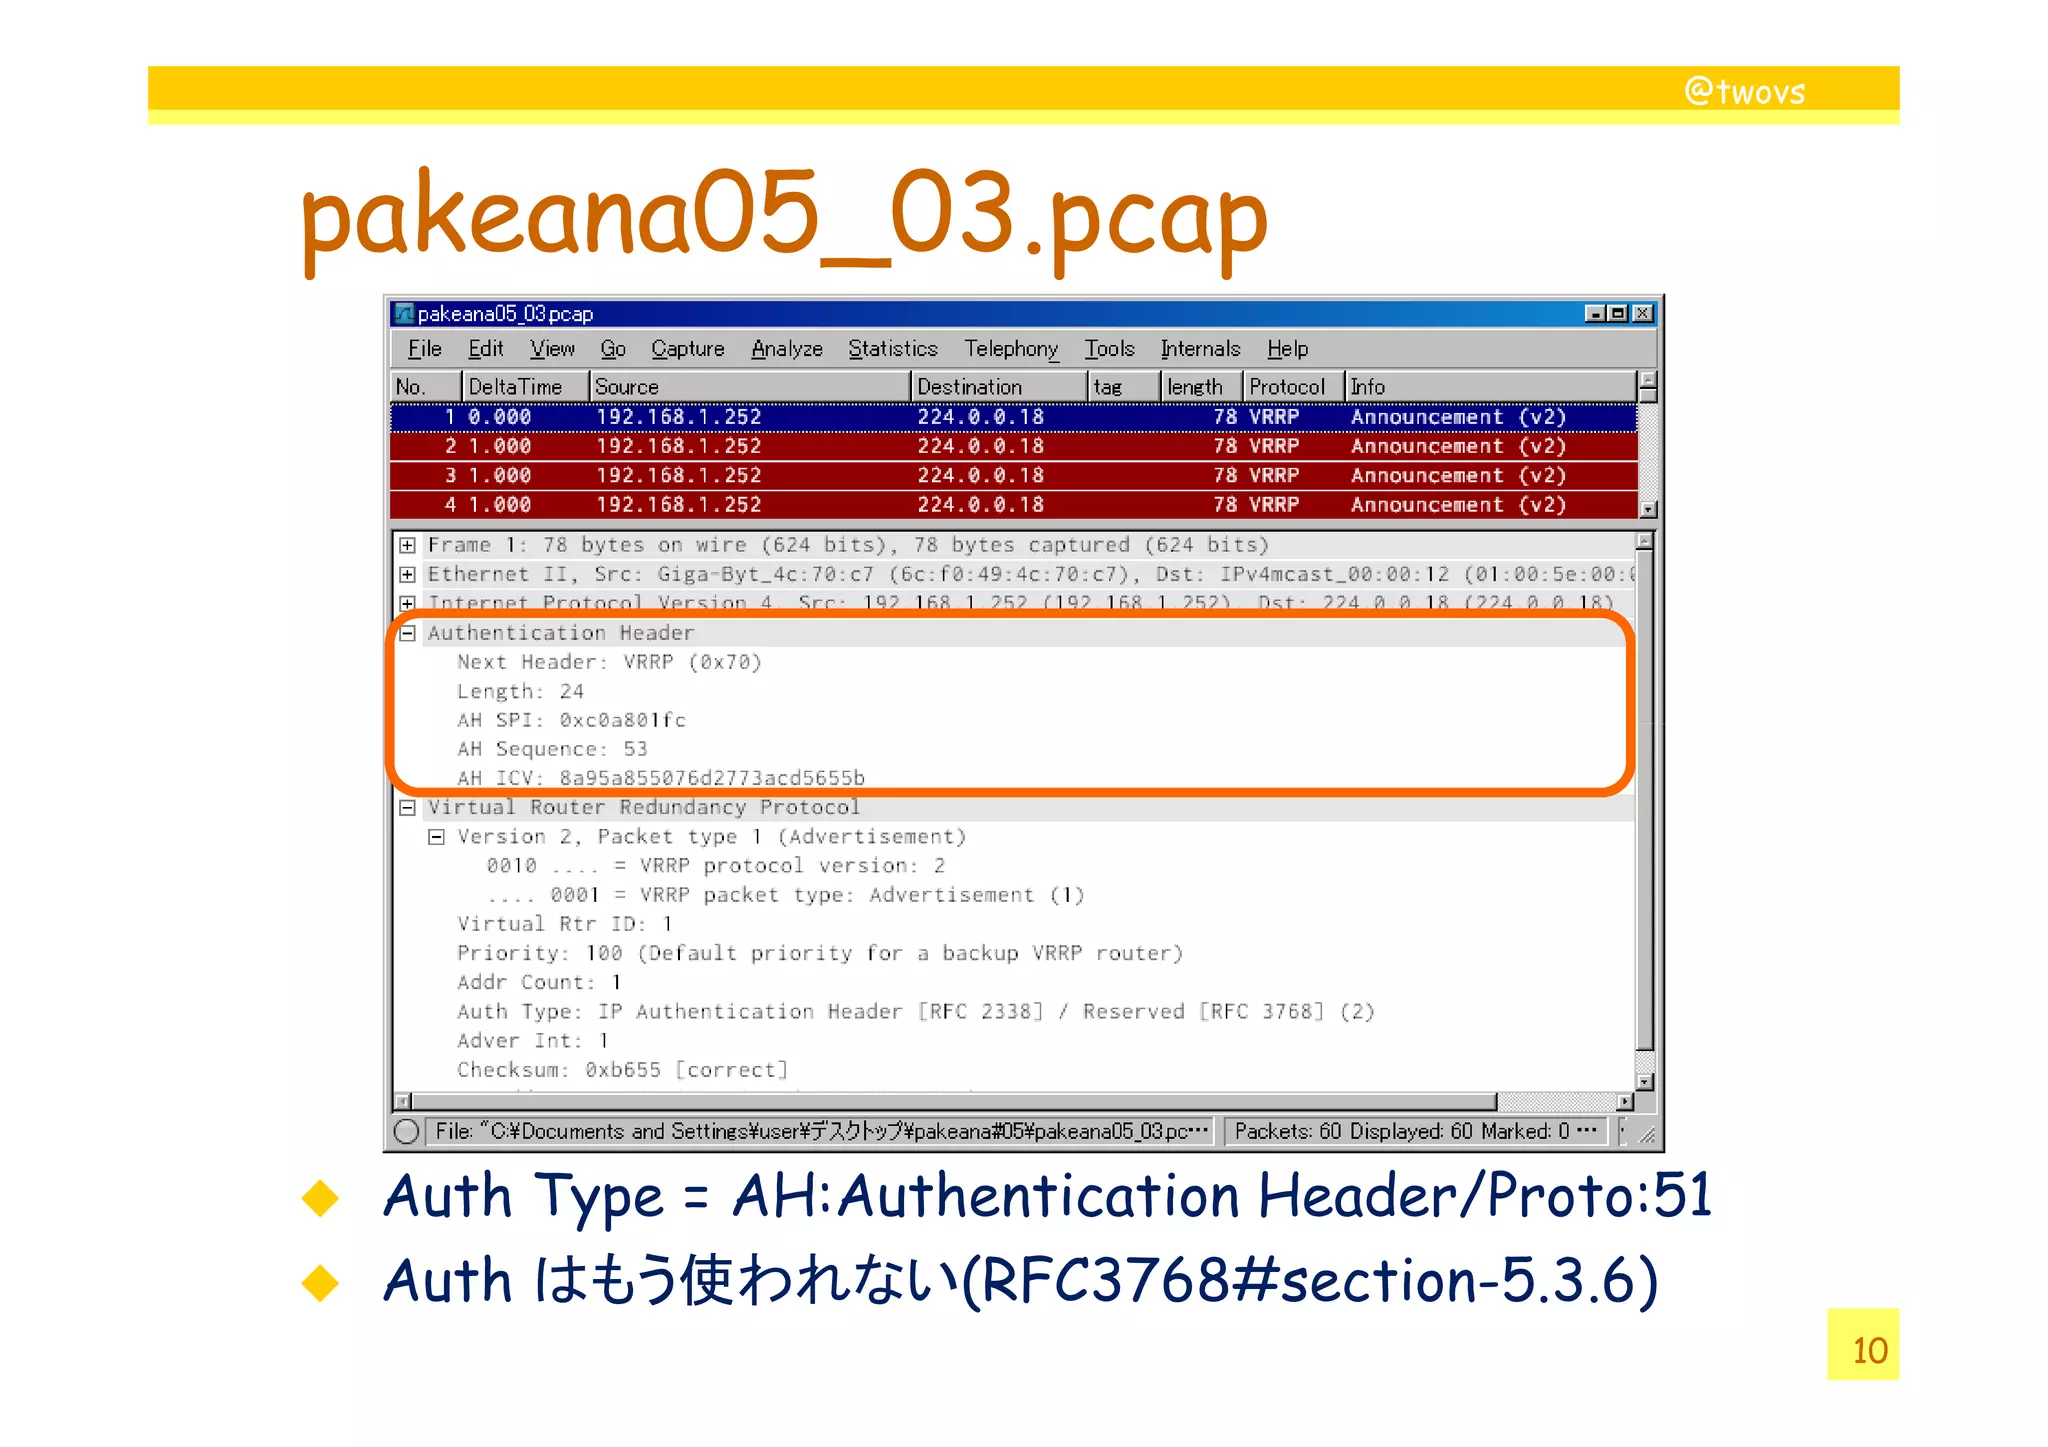
Task: Select the Addr Count: 1 line
Action: pyautogui.click(x=539, y=982)
